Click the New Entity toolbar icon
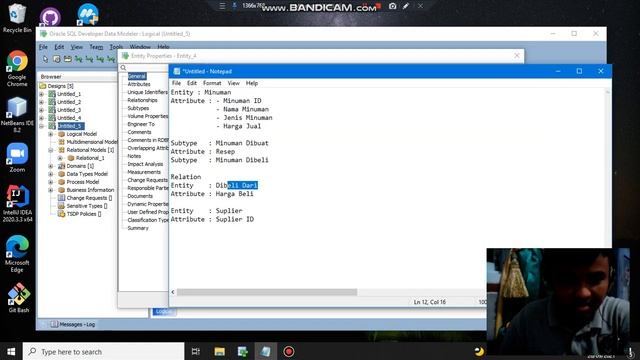 pyautogui.click(x=57, y=59)
